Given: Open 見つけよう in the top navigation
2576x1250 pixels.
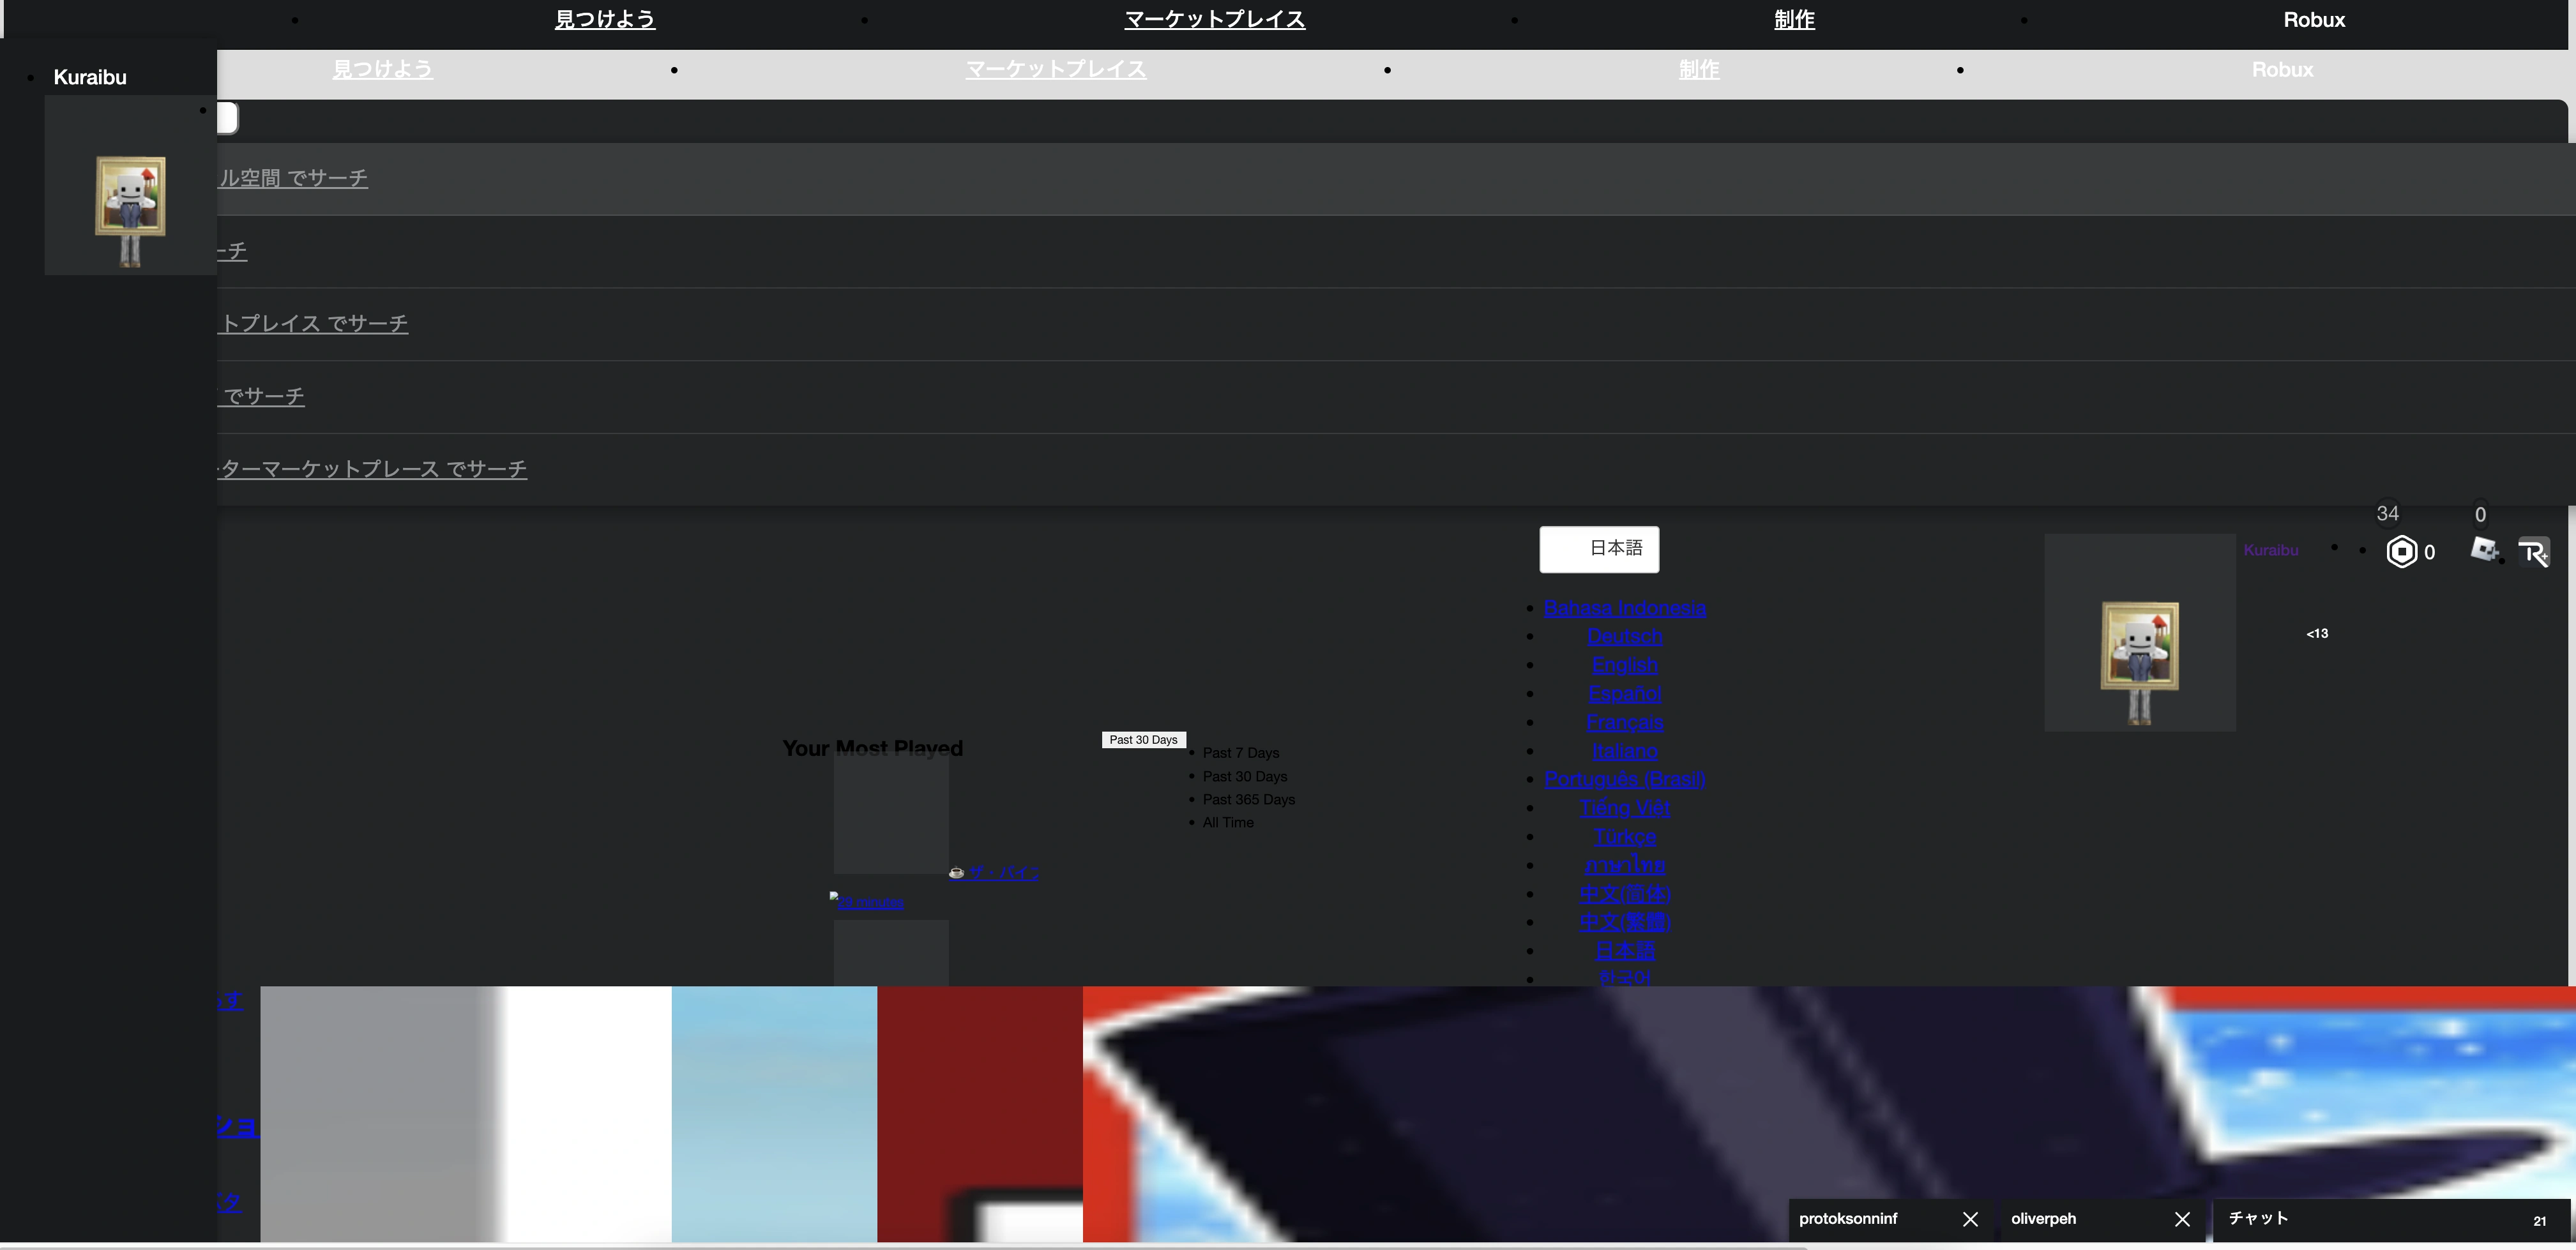Looking at the screenshot, I should point(604,20).
